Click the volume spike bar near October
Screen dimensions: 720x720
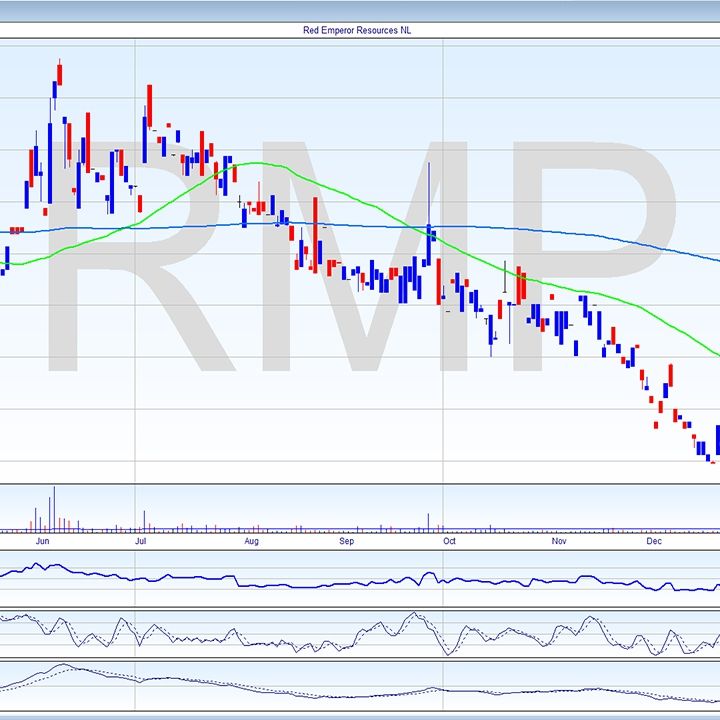pos(428,523)
